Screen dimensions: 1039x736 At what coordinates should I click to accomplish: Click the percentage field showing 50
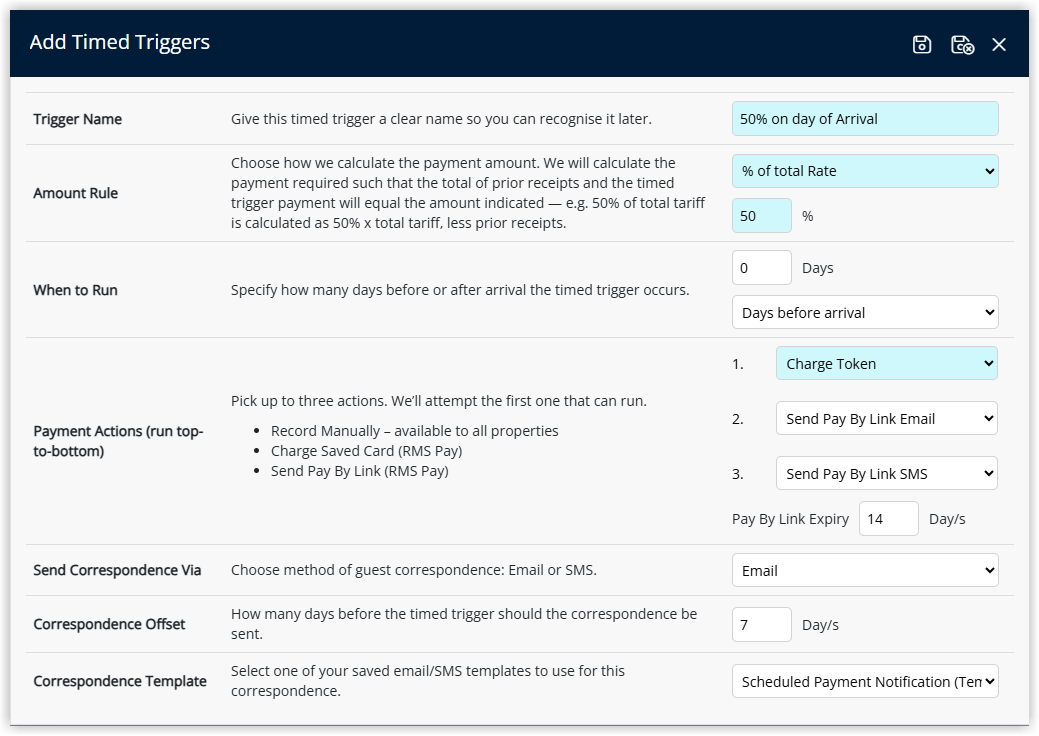pyautogui.click(x=761, y=215)
